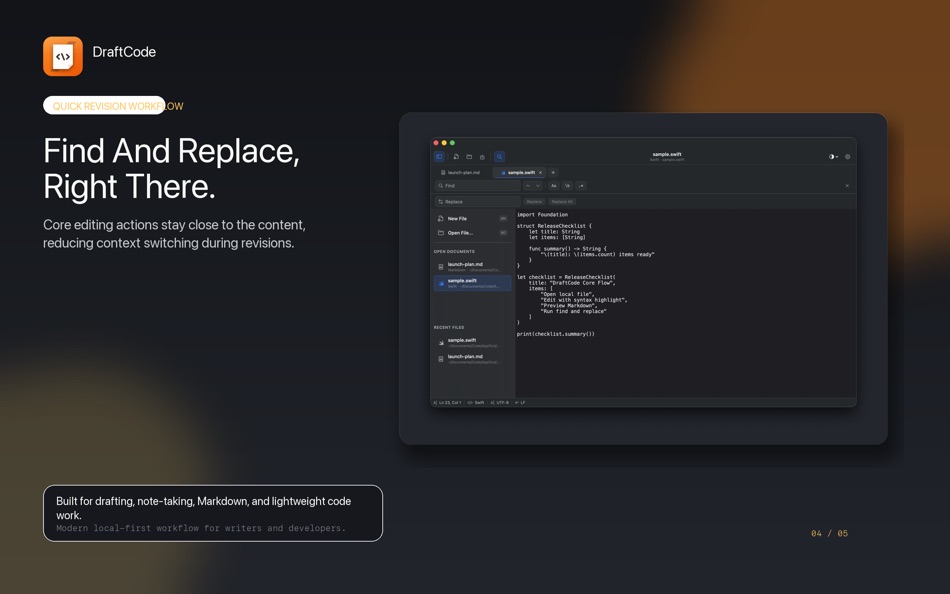Open the settings gear icon
Viewport: 950px width, 594px height.
tap(848, 156)
